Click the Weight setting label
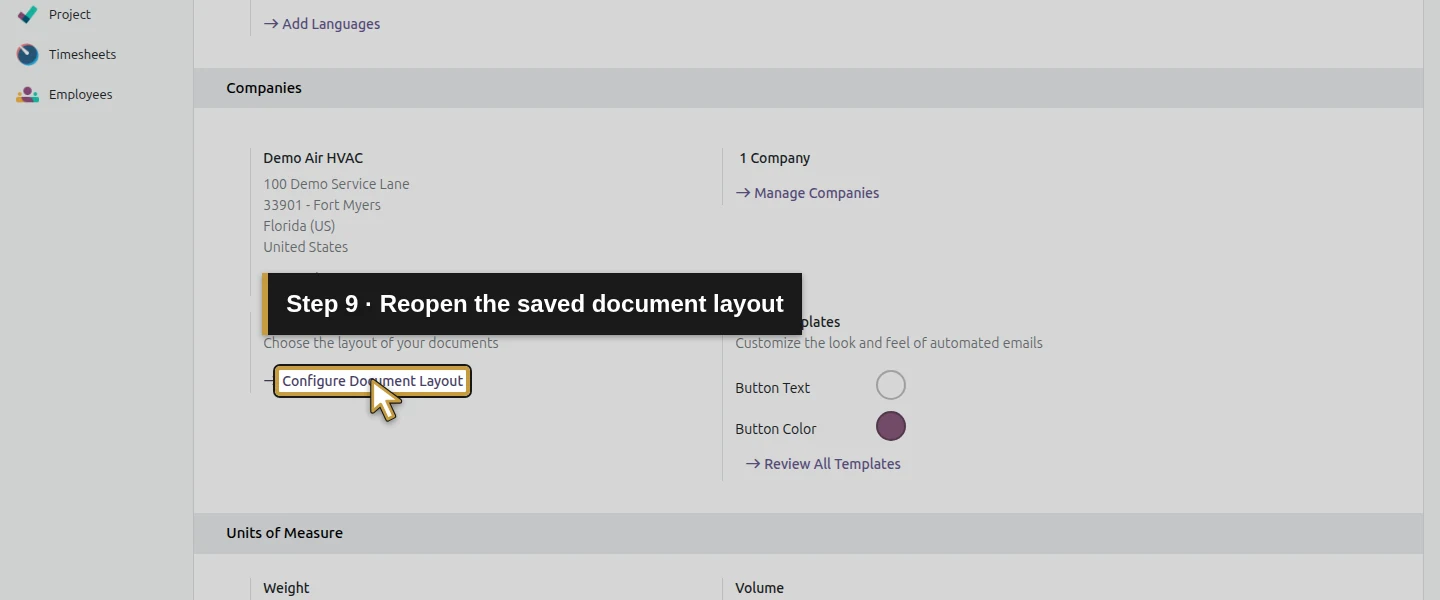 click(286, 588)
